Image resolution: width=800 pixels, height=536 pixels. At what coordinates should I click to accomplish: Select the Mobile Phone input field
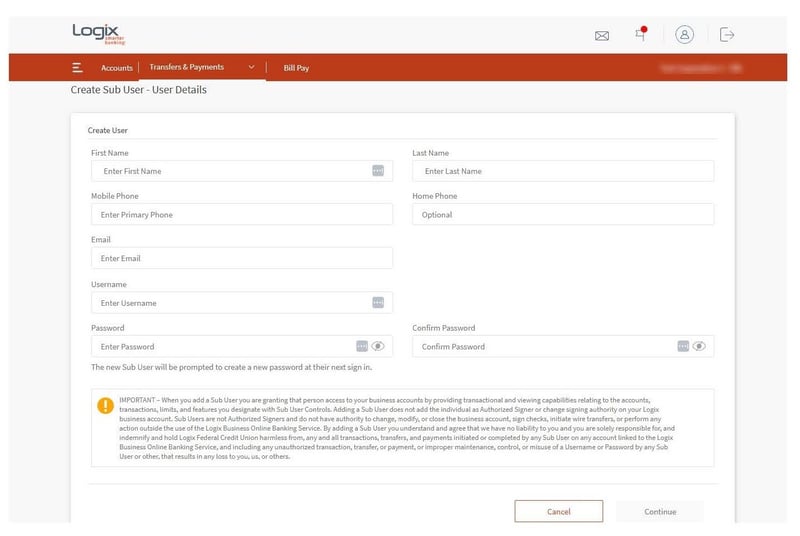[241, 214]
